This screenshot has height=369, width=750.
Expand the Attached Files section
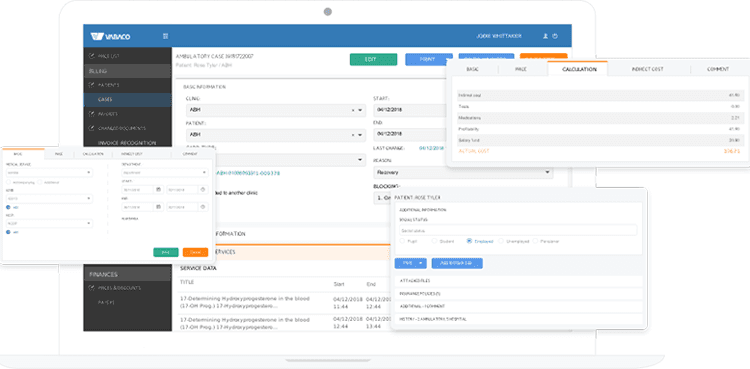click(518, 281)
